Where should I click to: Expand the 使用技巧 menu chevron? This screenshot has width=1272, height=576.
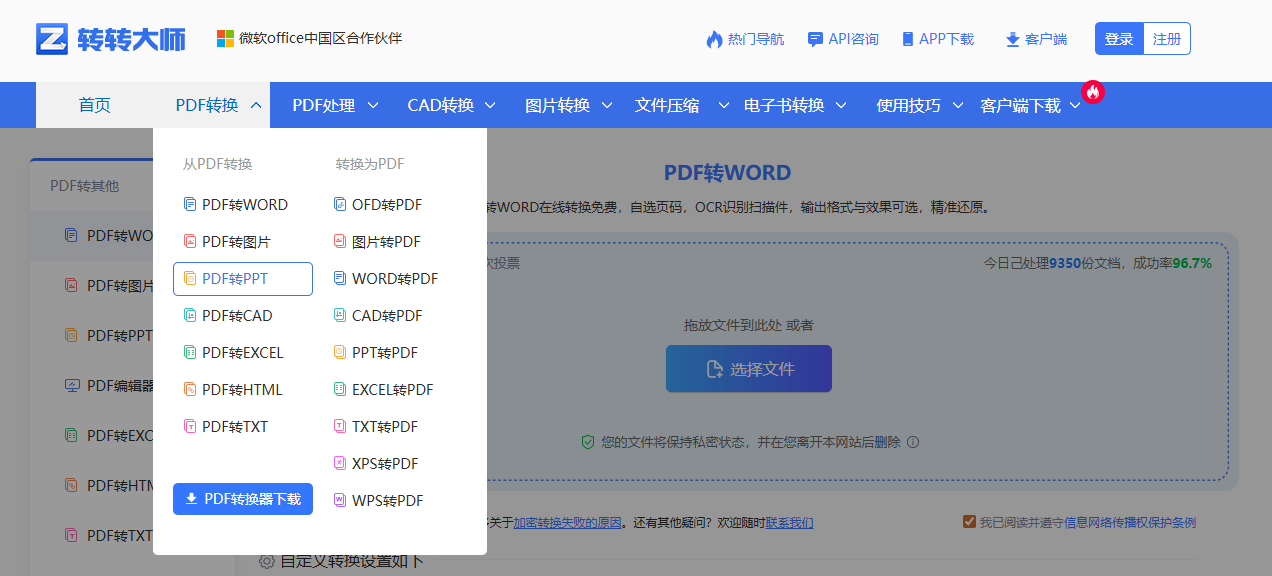click(x=958, y=105)
